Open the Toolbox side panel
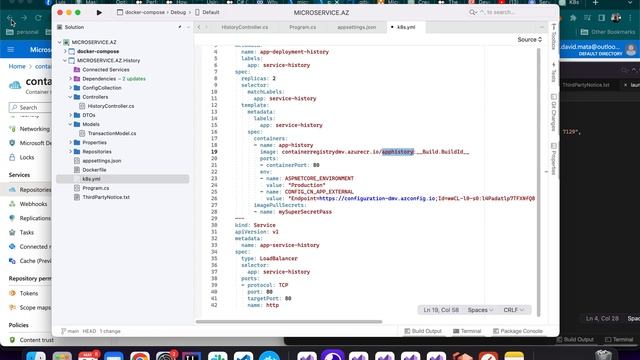Screen dimensions: 640x360 [x=553, y=37]
